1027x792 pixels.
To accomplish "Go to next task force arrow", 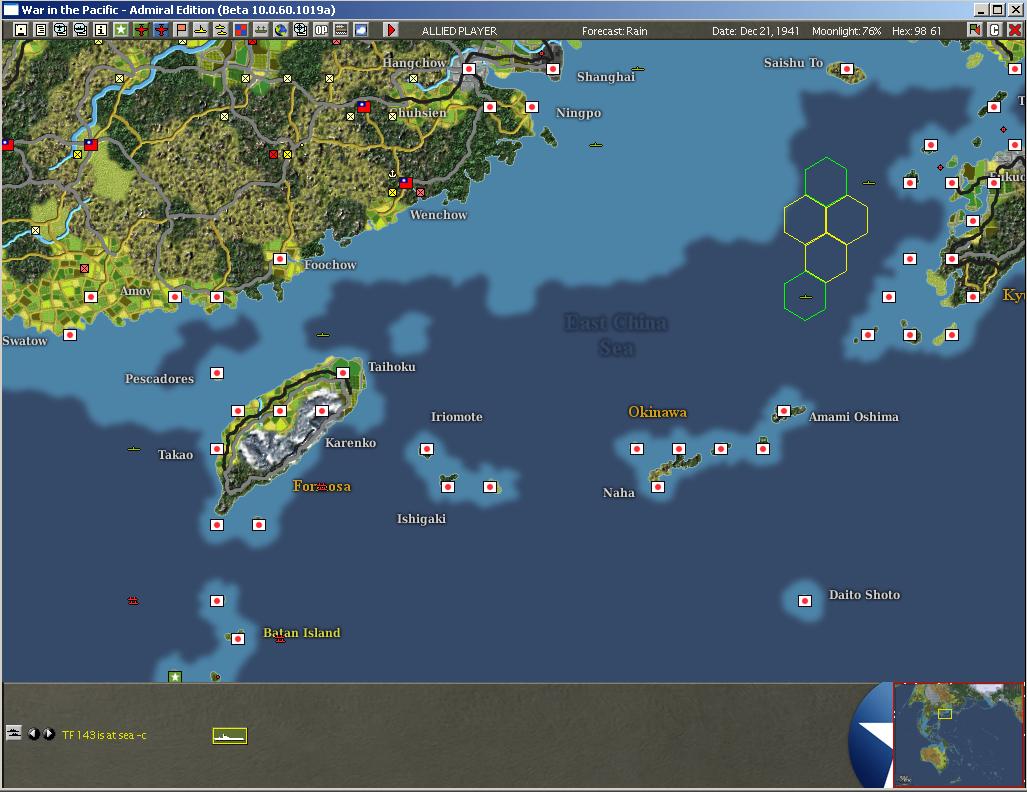I will pos(49,734).
